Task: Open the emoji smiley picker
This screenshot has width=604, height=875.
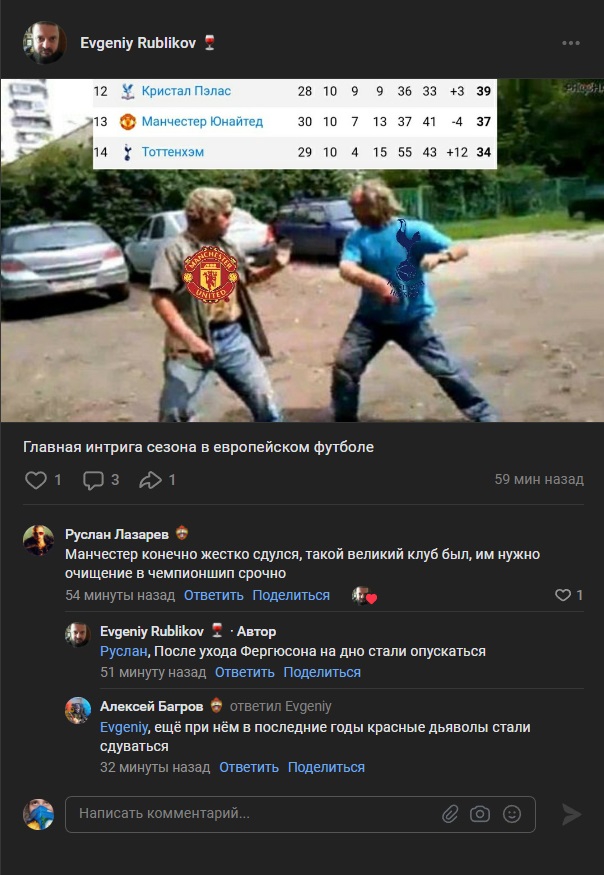Action: tap(512, 814)
